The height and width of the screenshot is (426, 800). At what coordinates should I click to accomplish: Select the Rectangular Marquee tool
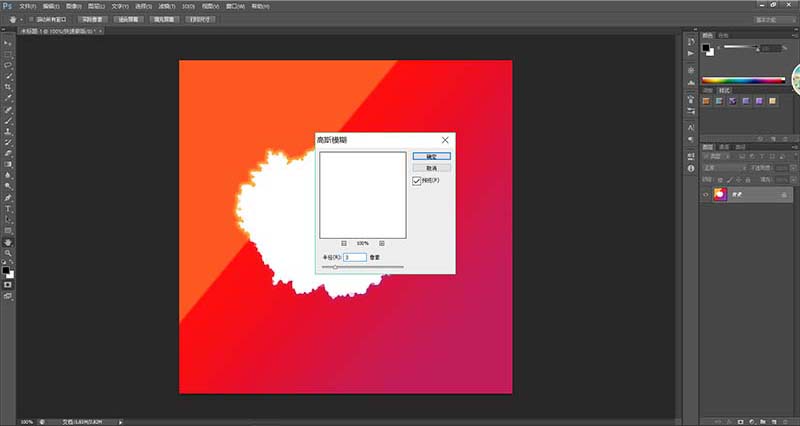pos(8,54)
